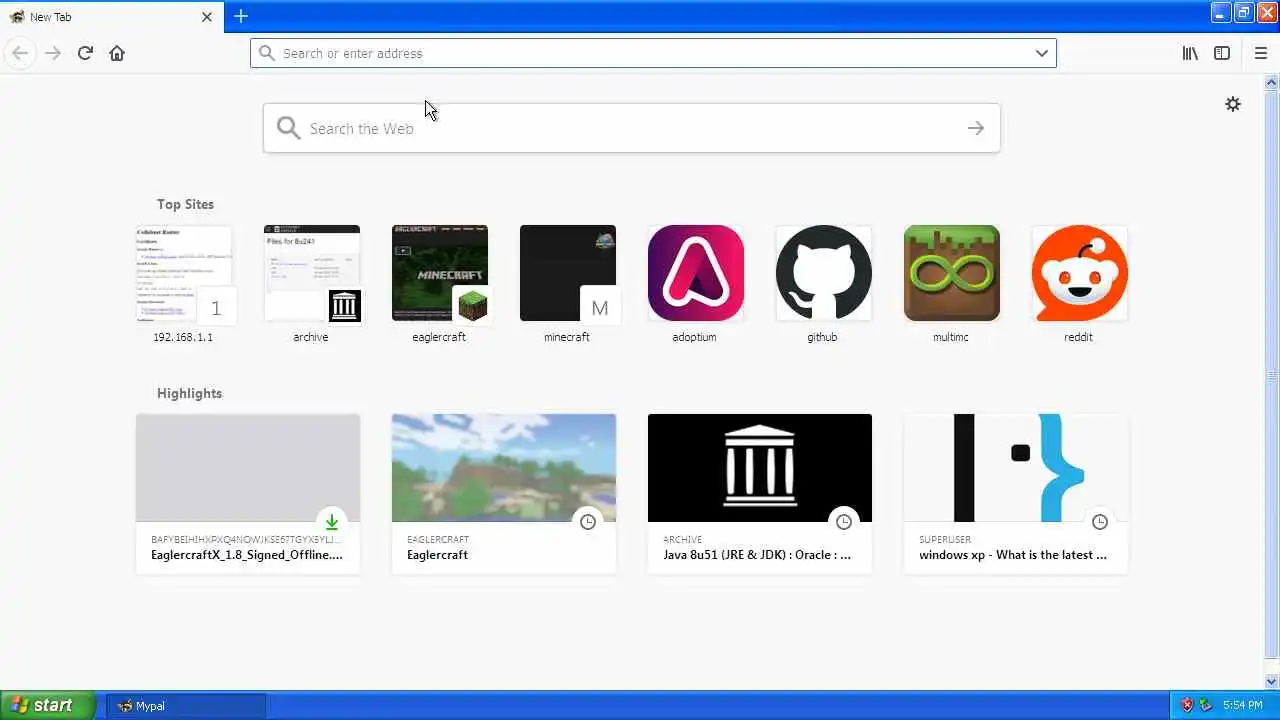
Task: Go to the Home page icon
Action: pos(117,53)
